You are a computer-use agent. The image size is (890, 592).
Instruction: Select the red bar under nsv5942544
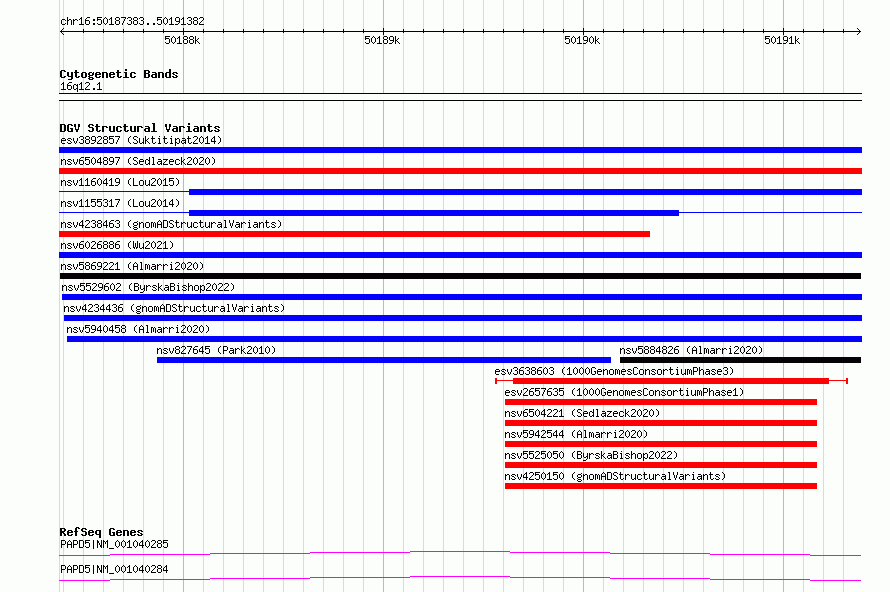click(x=661, y=444)
